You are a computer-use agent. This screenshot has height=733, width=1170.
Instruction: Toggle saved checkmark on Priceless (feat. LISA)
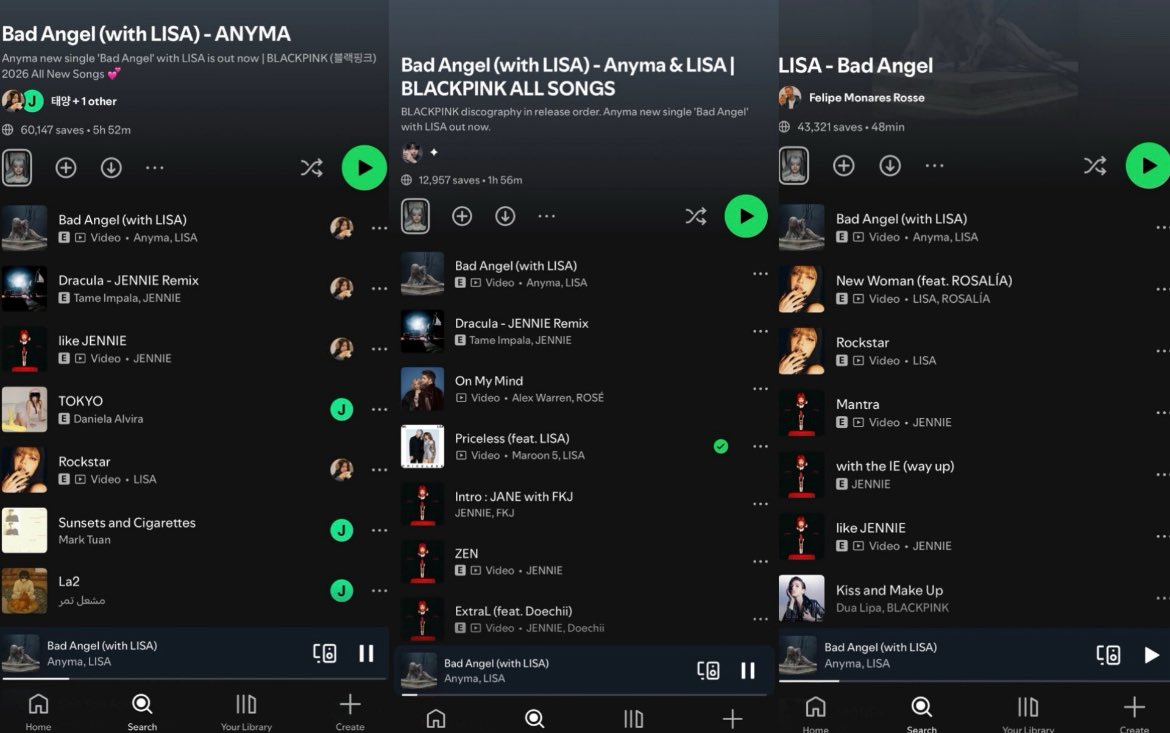(x=721, y=446)
